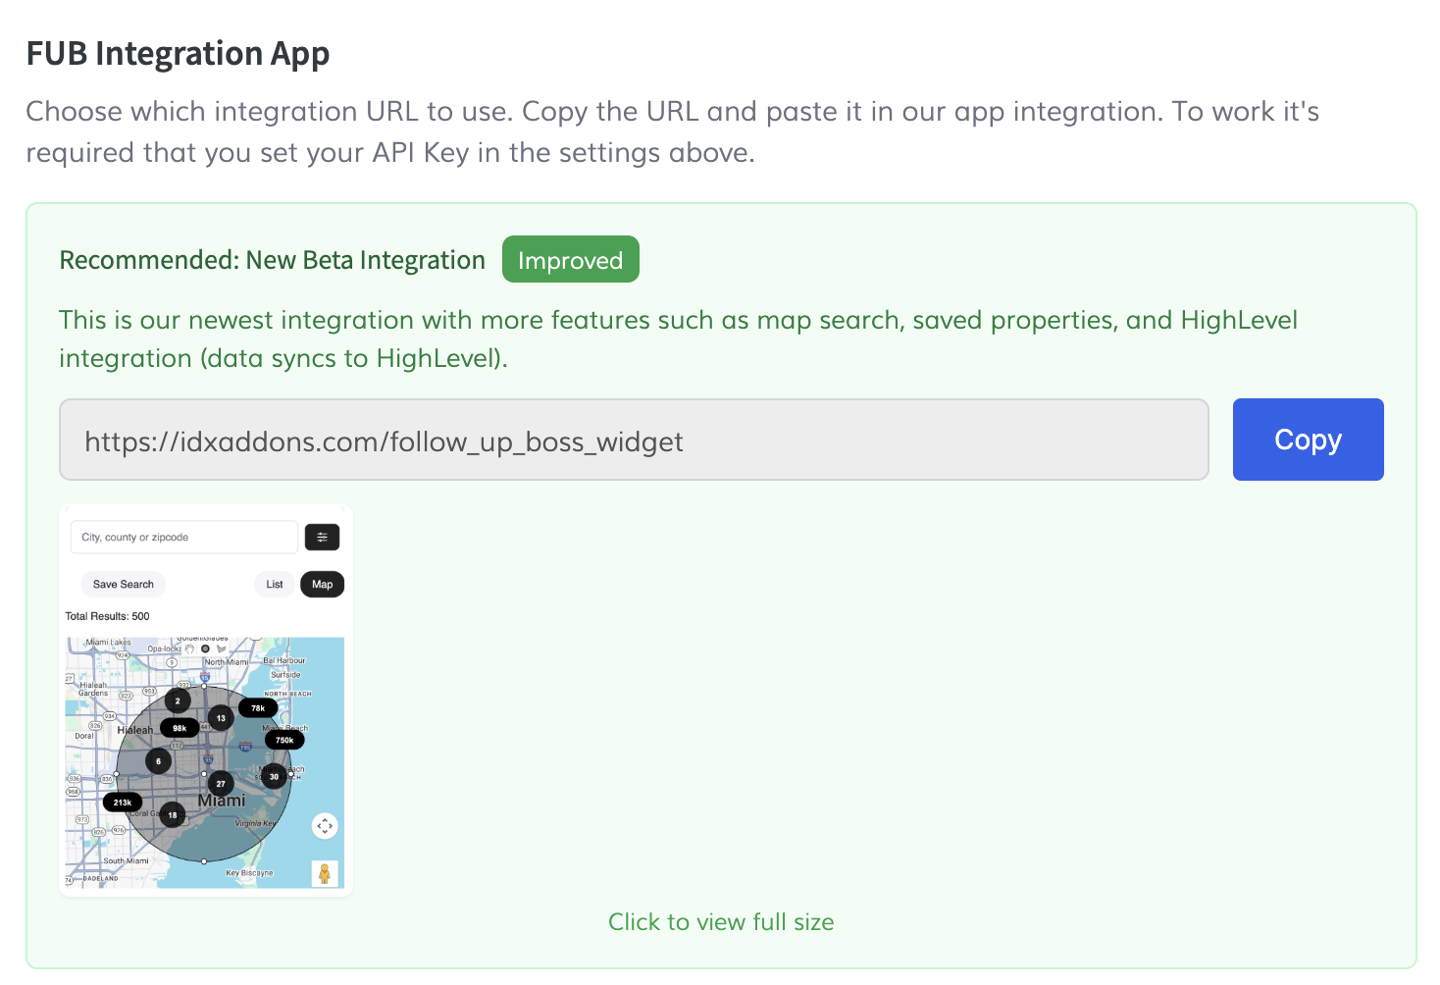Click the green Improved badge
This screenshot has width=1440, height=985.
[x=570, y=260]
